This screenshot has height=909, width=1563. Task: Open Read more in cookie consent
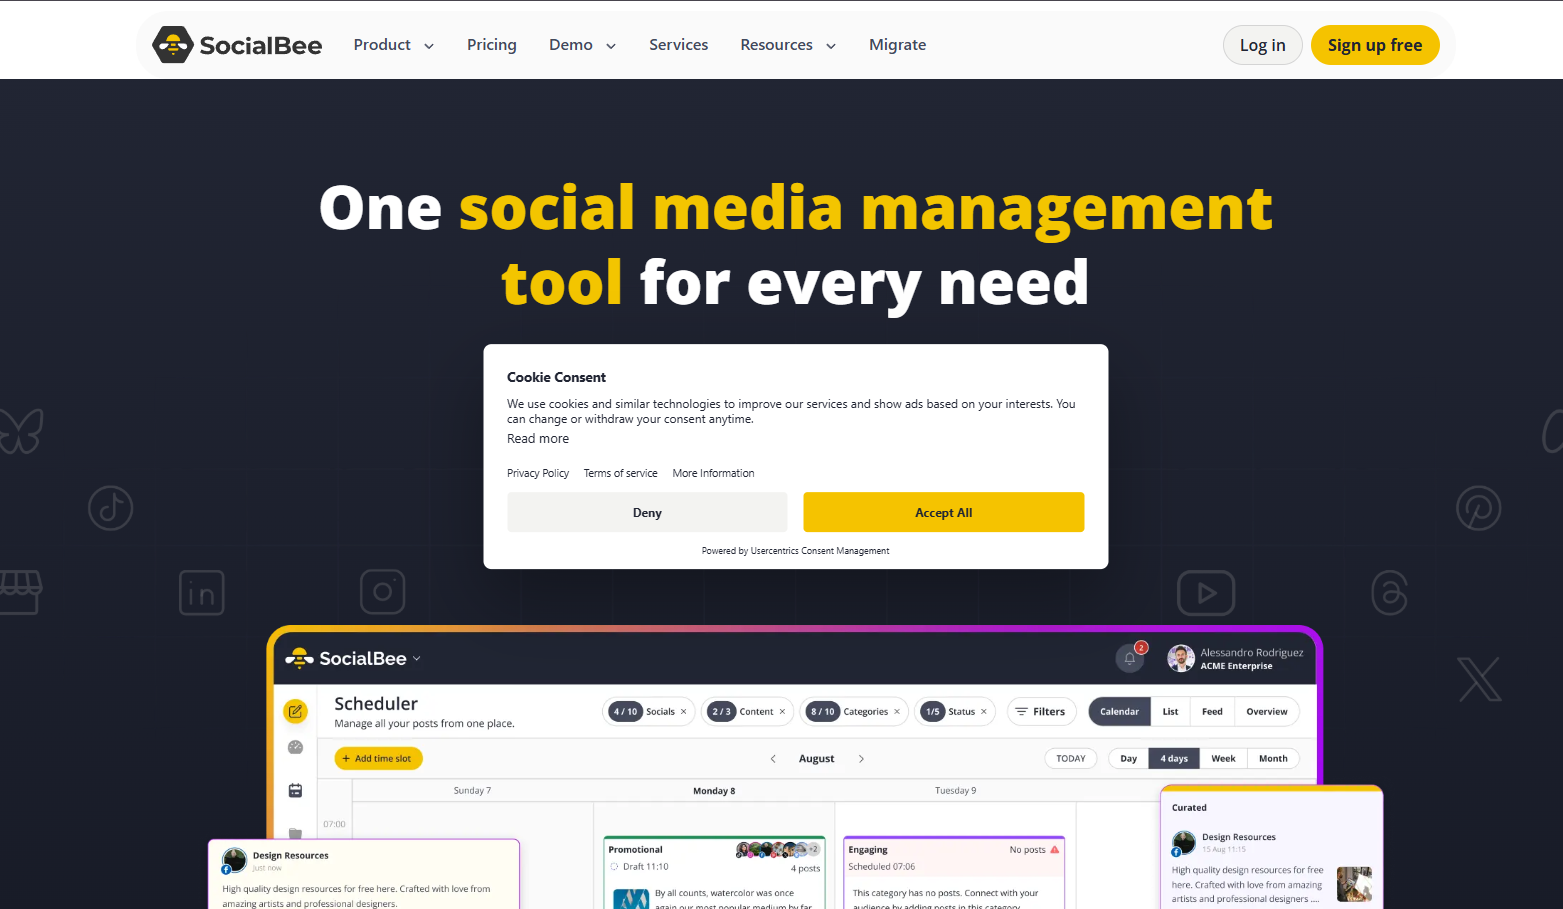538,439
